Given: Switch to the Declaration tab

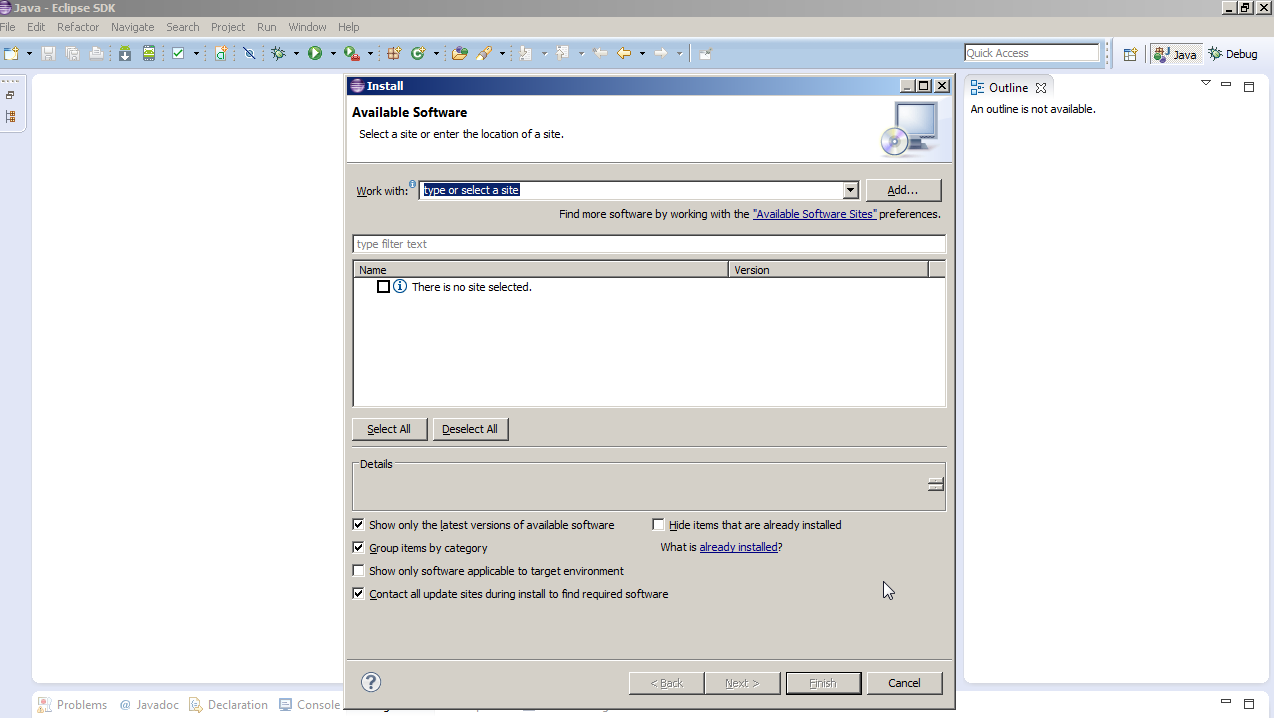Looking at the screenshot, I should pyautogui.click(x=228, y=705).
